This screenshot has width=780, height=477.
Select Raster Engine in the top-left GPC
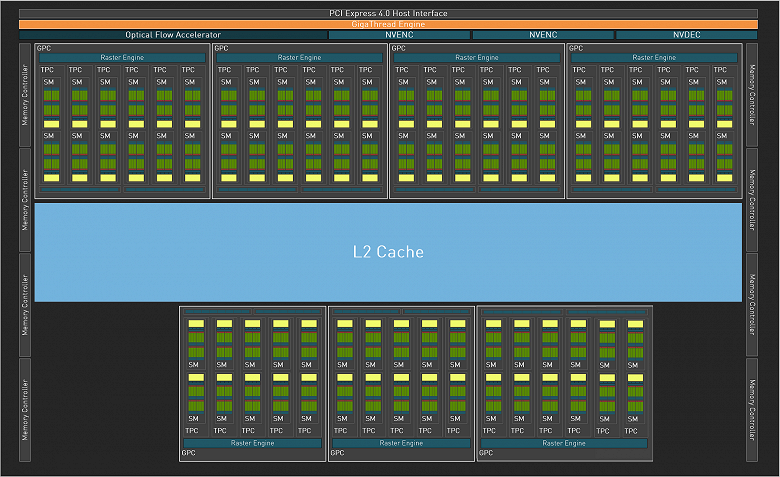point(122,58)
